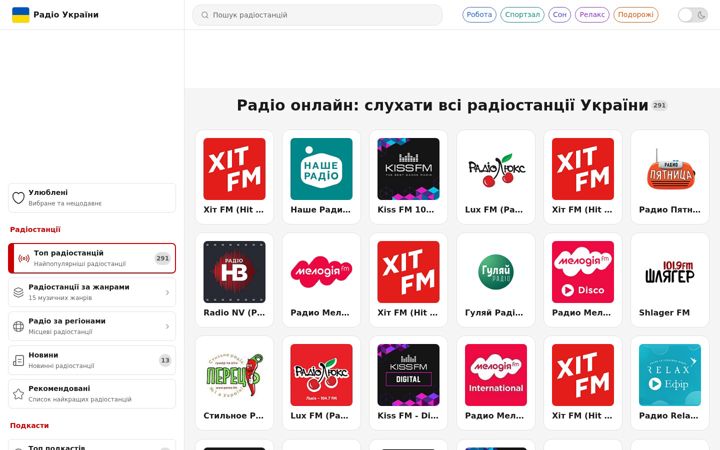Click the Гуляй Раді... station name

(x=494, y=313)
